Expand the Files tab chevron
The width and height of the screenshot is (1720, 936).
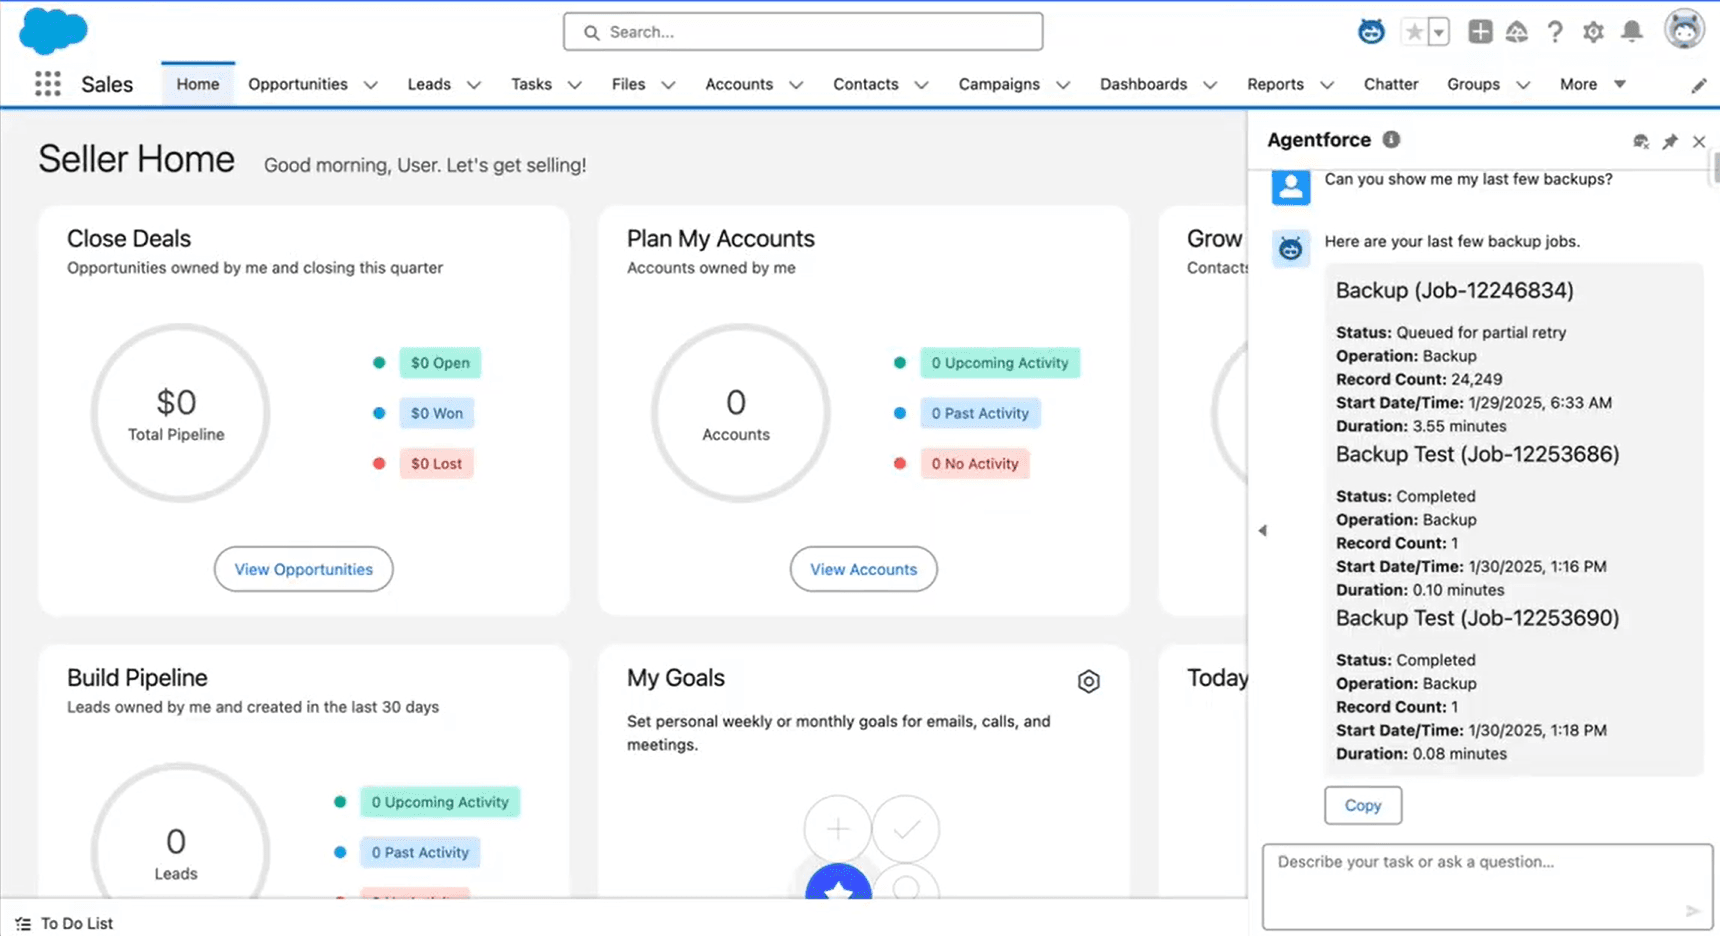tap(669, 85)
